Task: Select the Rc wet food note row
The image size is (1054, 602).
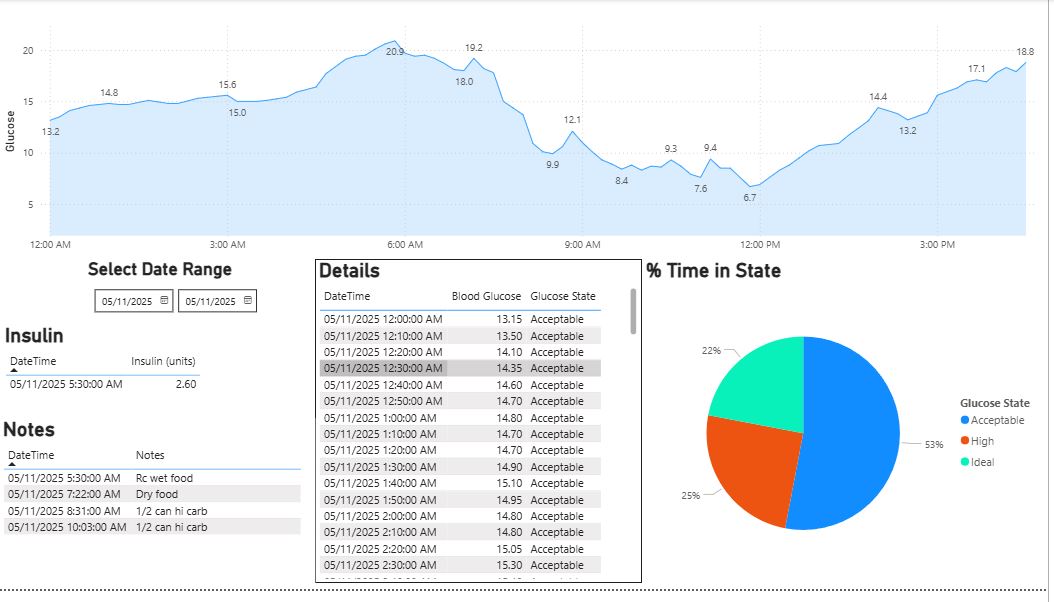Action: pyautogui.click(x=152, y=478)
